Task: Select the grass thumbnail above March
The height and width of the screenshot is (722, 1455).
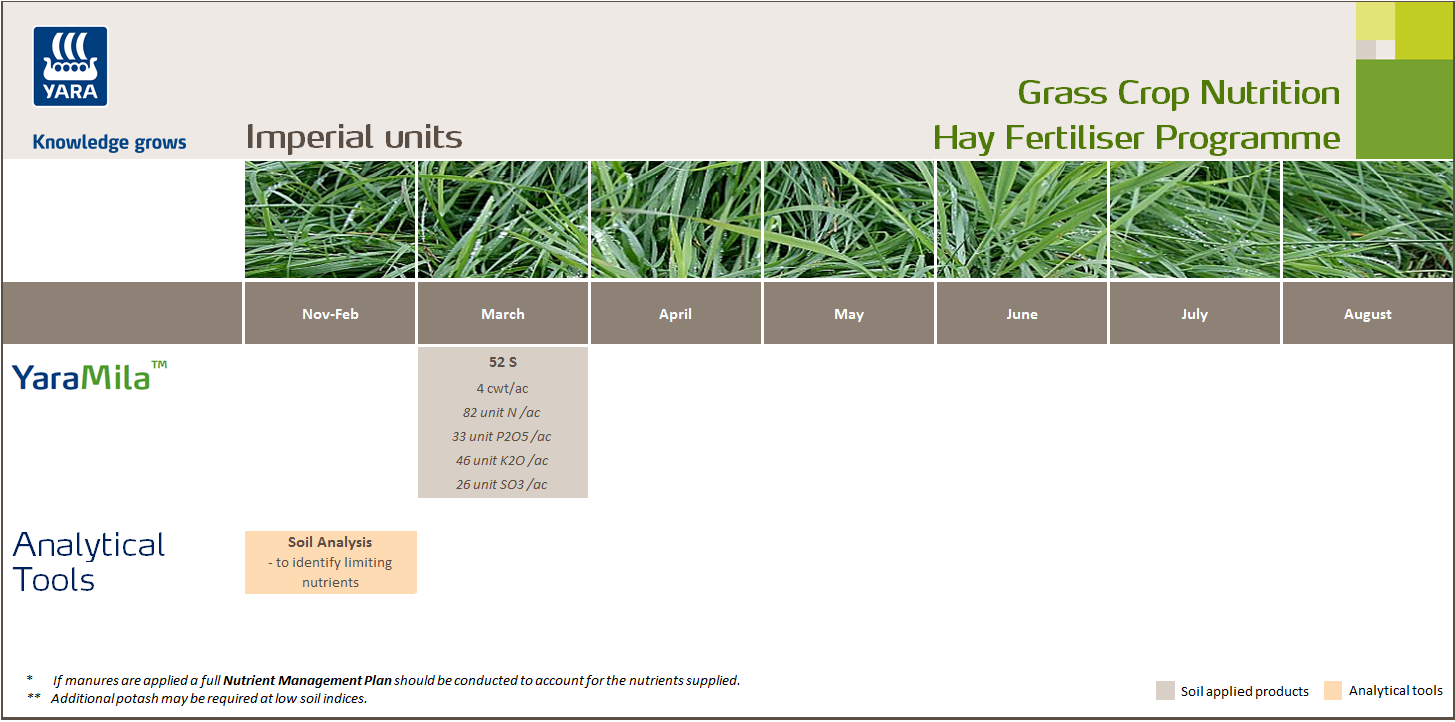Action: tap(502, 218)
